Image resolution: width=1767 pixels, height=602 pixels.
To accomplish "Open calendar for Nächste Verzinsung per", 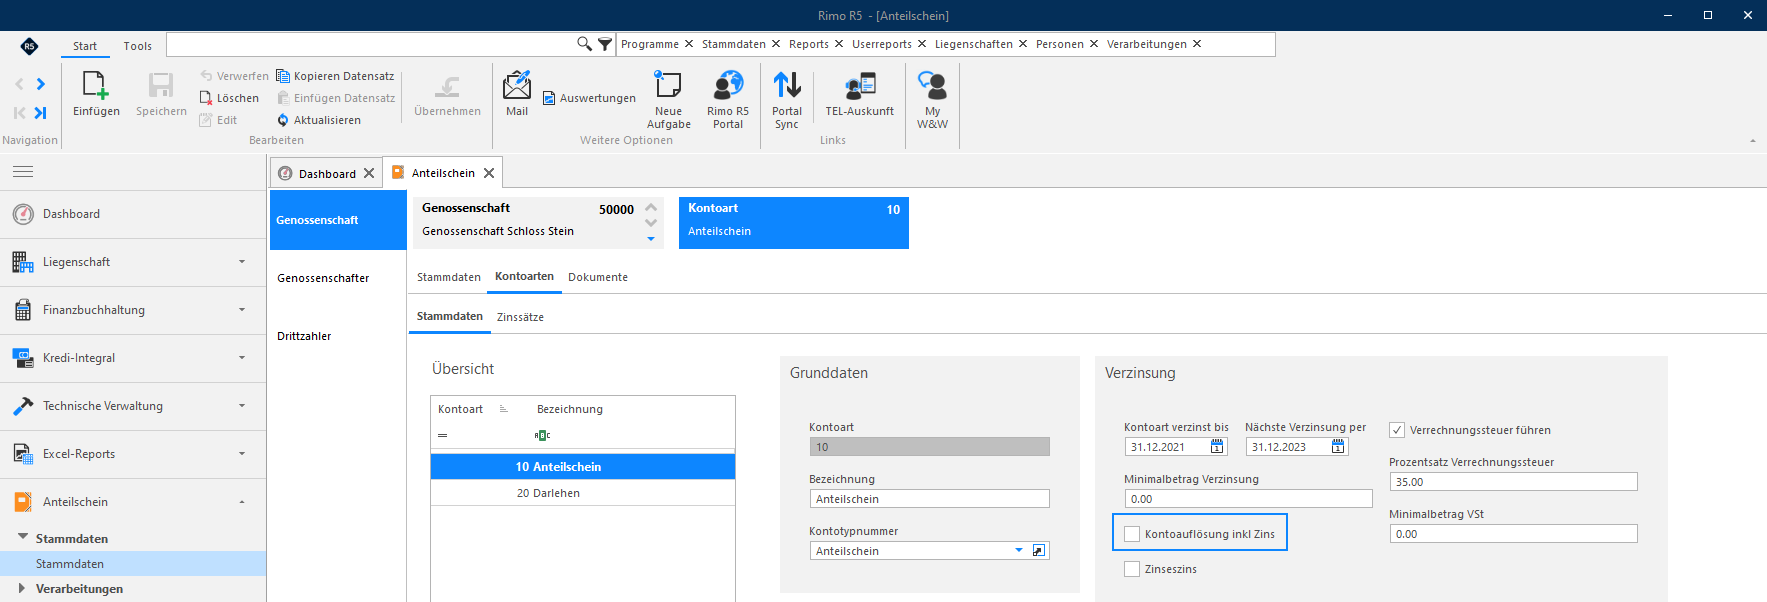I will pos(1338,447).
